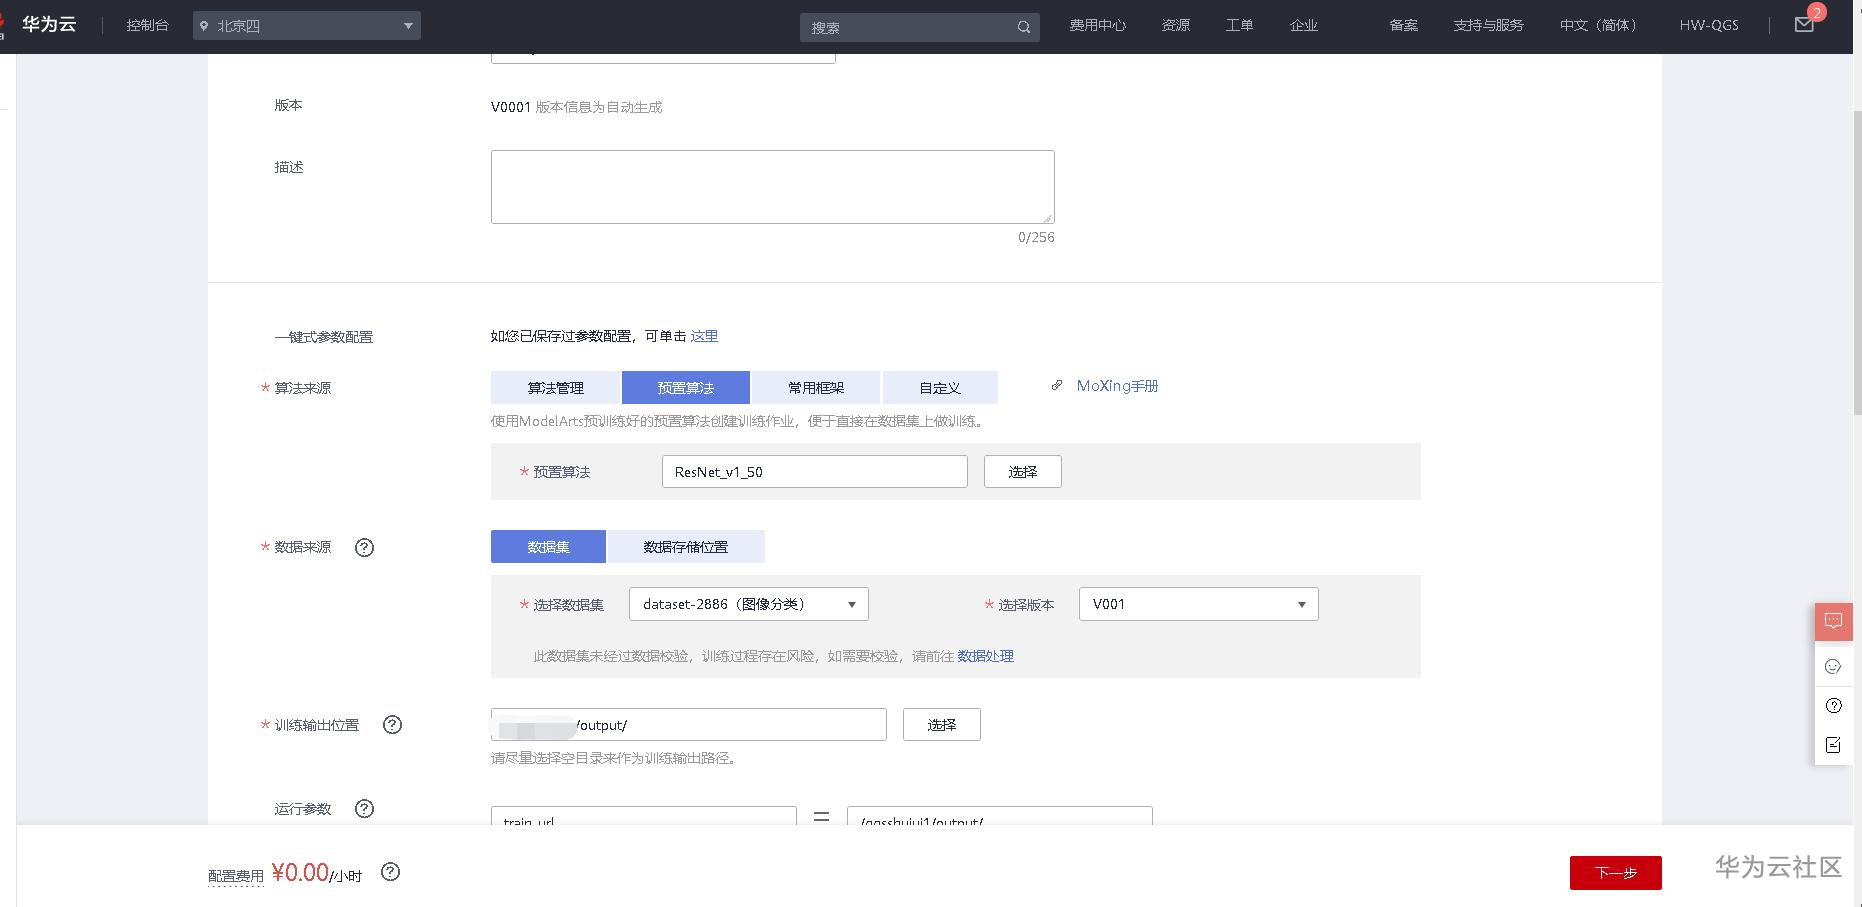Screen dimensions: 1862x907
Task: Click the 下一步 button
Action: click(1616, 872)
